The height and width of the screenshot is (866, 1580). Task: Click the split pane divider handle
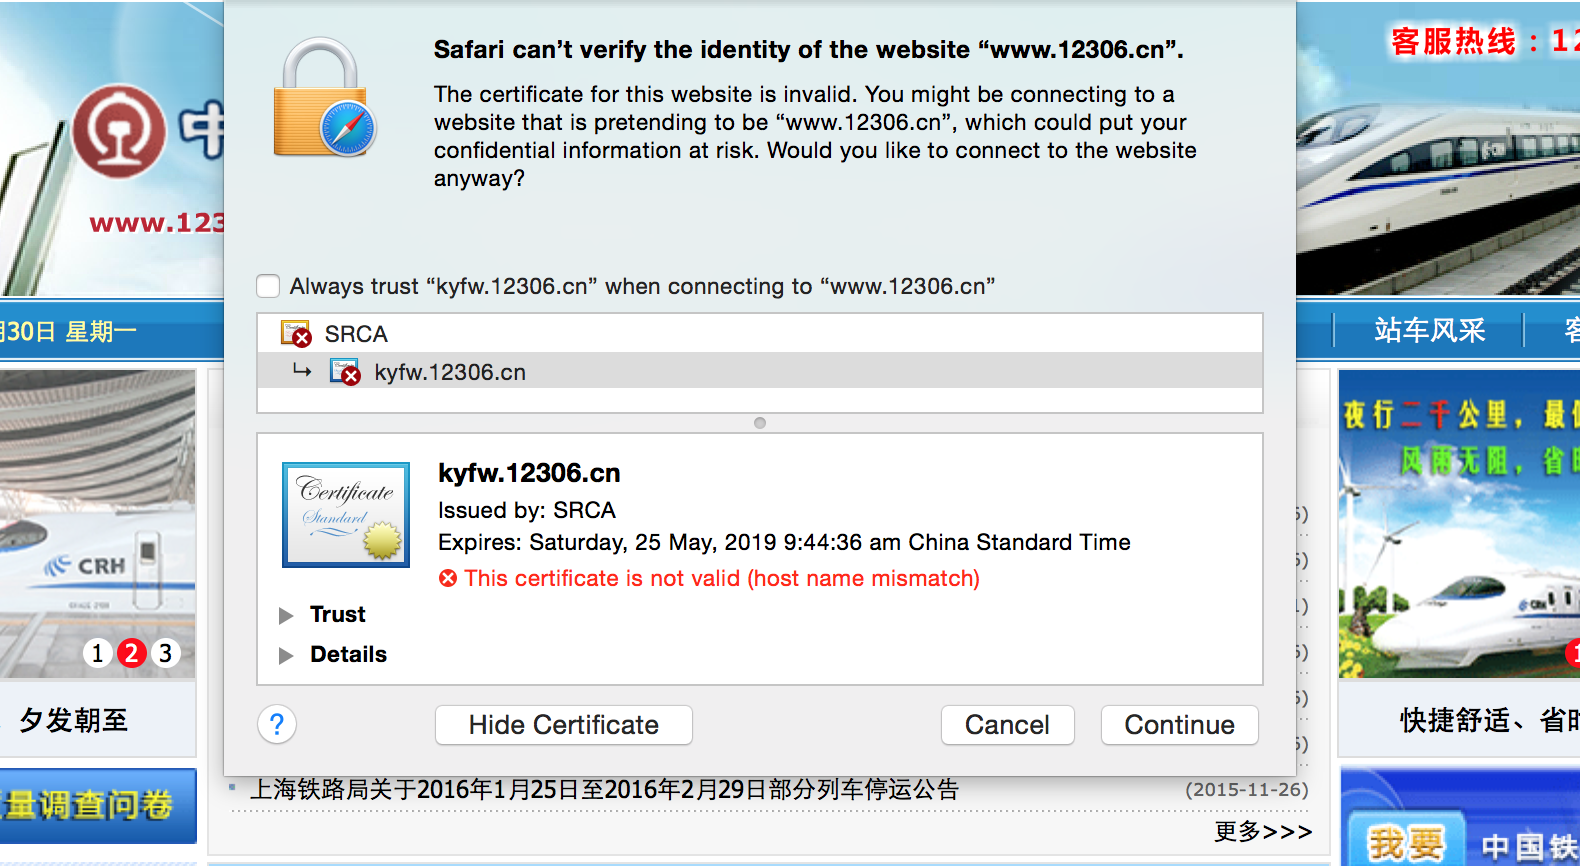[x=760, y=423]
